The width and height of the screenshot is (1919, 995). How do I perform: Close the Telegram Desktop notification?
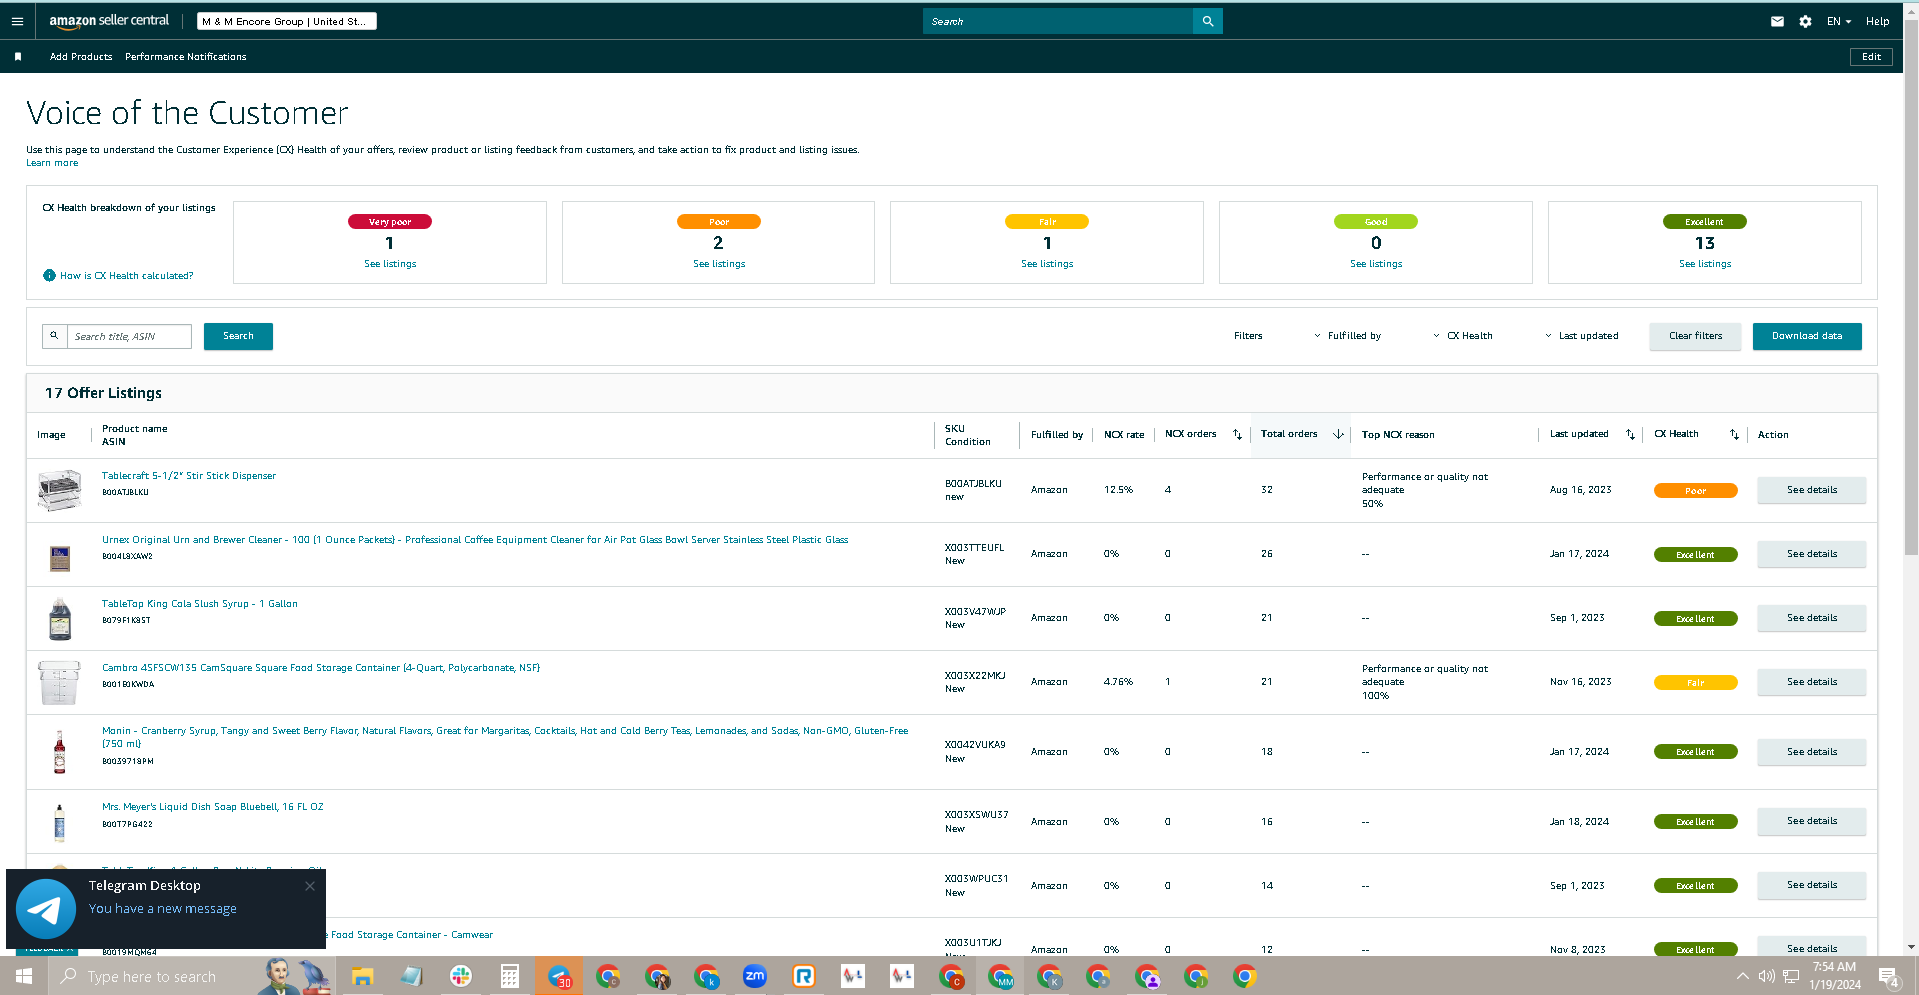[310, 886]
